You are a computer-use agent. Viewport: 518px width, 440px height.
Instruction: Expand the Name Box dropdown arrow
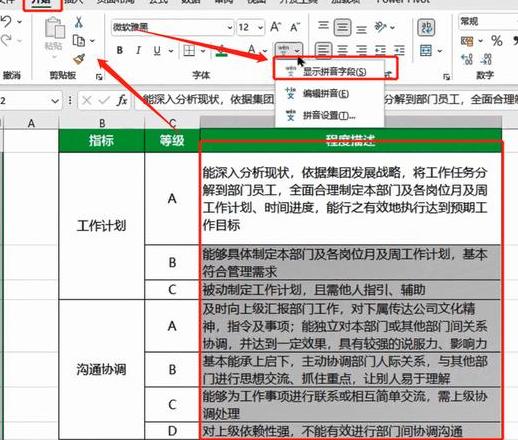pyautogui.click(x=55, y=100)
